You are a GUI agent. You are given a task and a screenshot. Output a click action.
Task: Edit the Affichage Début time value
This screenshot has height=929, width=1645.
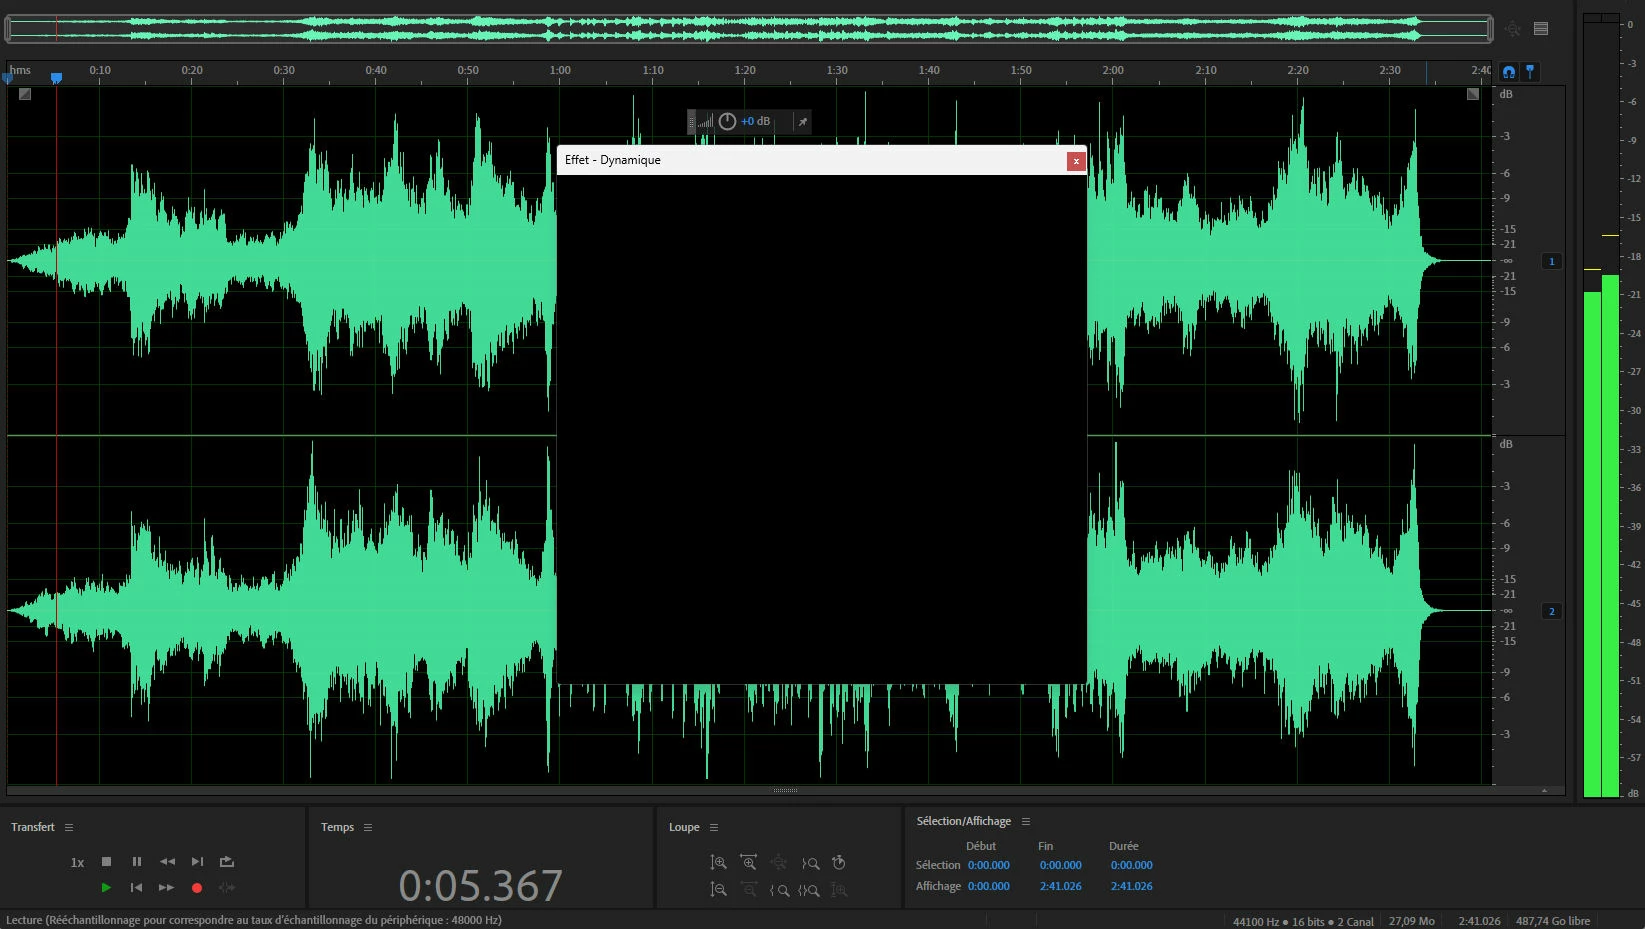click(989, 886)
